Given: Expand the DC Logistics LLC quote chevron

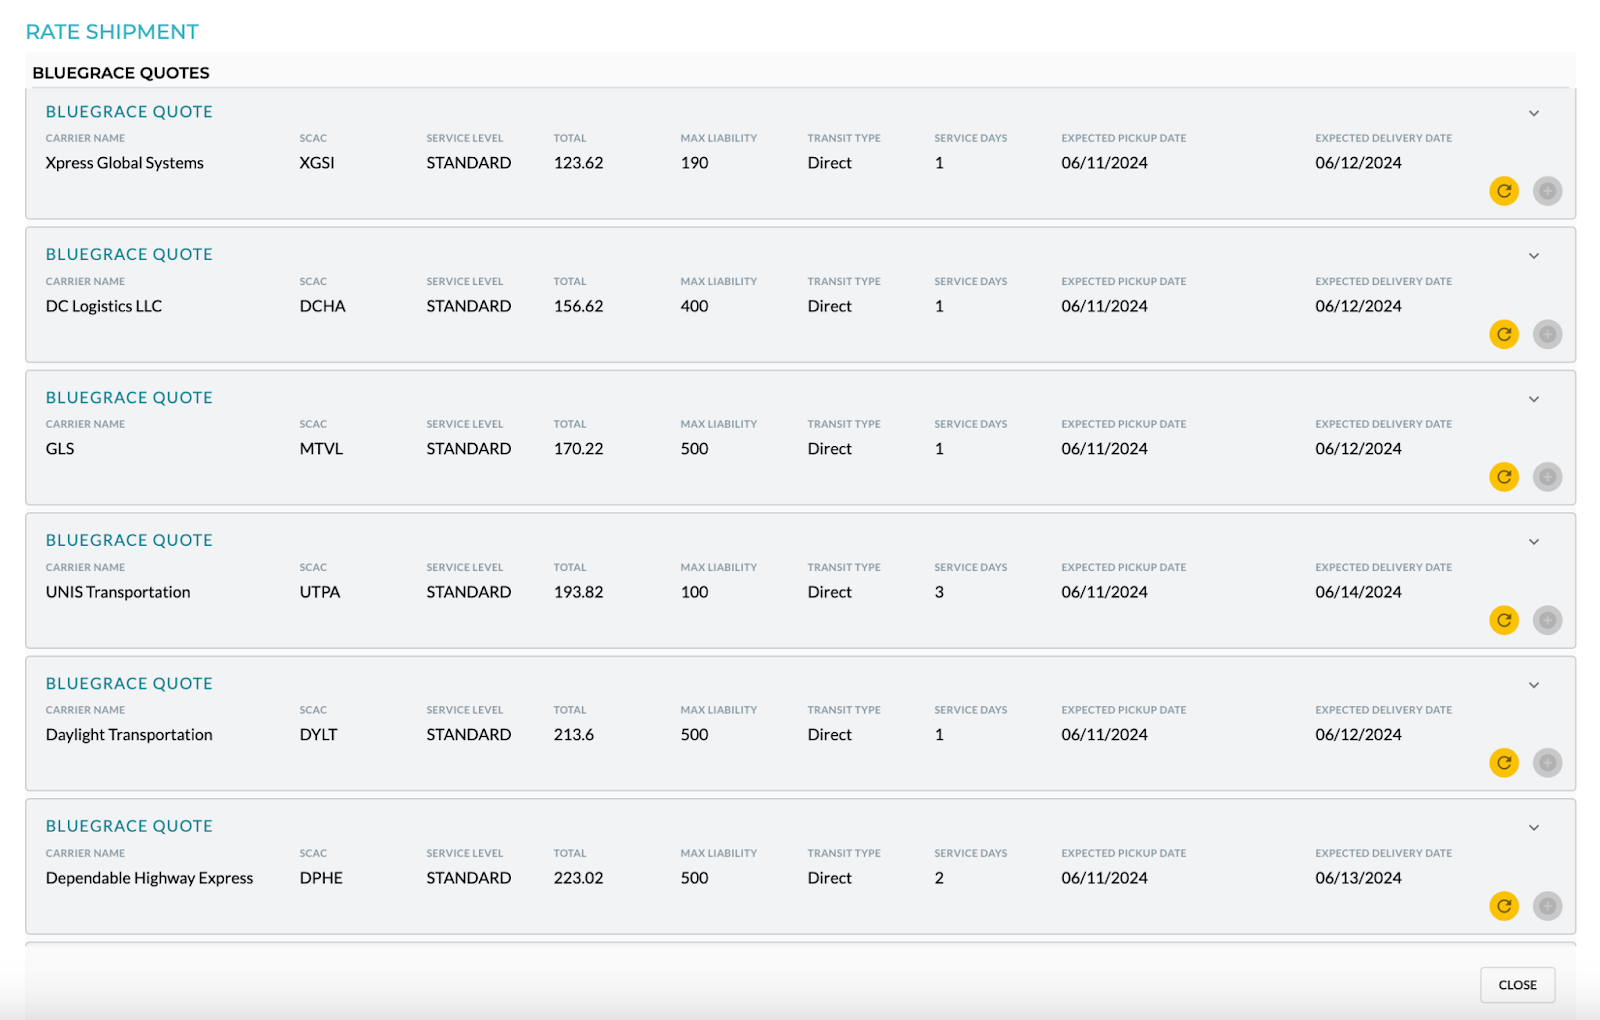Looking at the screenshot, I should [1534, 256].
